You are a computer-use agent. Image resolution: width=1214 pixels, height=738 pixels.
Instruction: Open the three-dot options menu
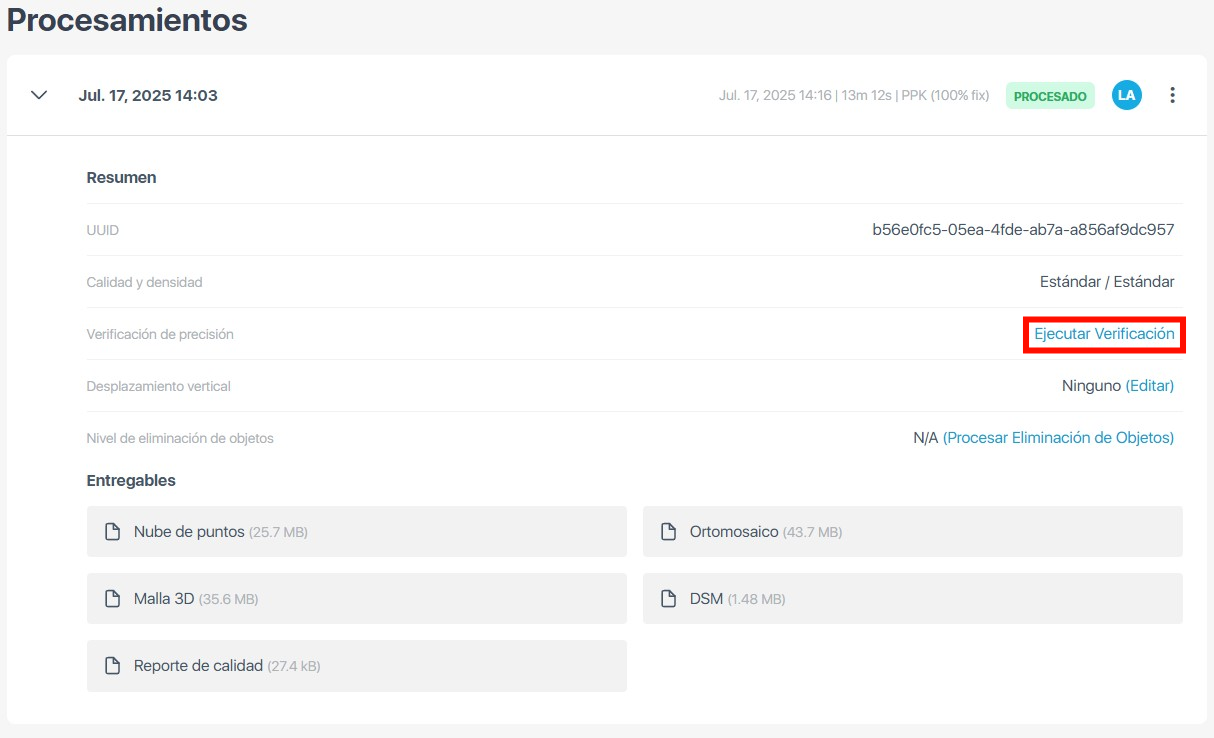click(1173, 96)
